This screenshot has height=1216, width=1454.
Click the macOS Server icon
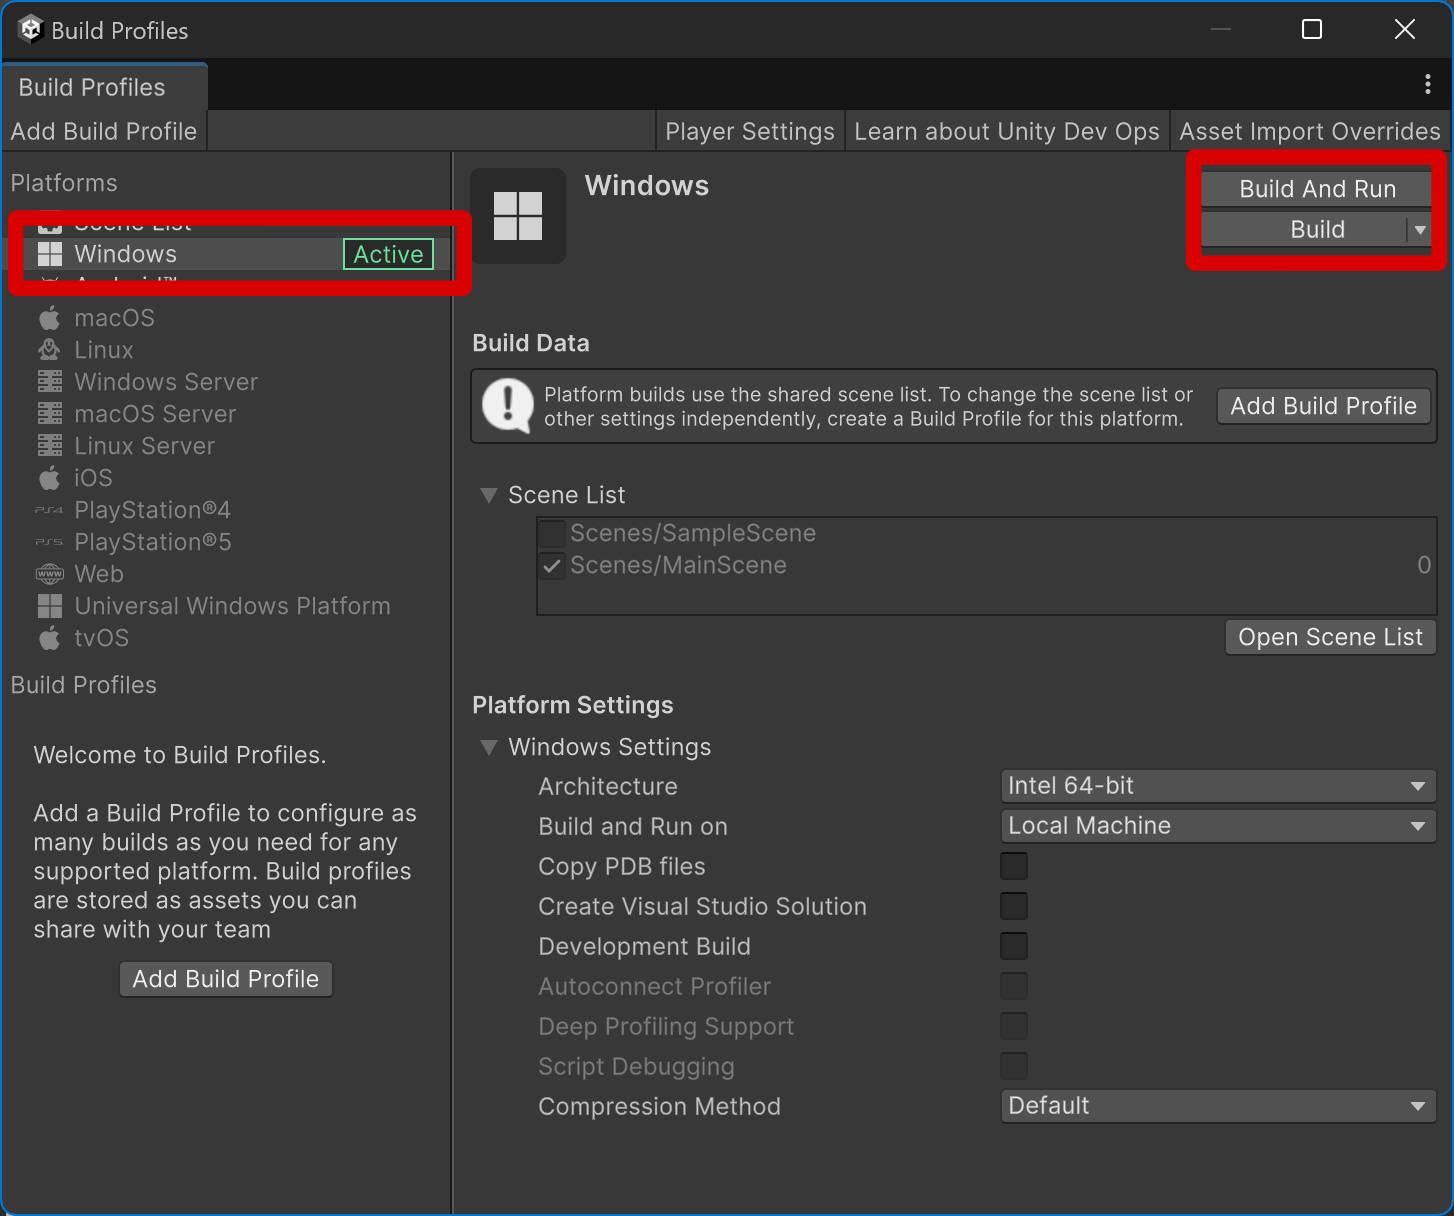pos(50,414)
